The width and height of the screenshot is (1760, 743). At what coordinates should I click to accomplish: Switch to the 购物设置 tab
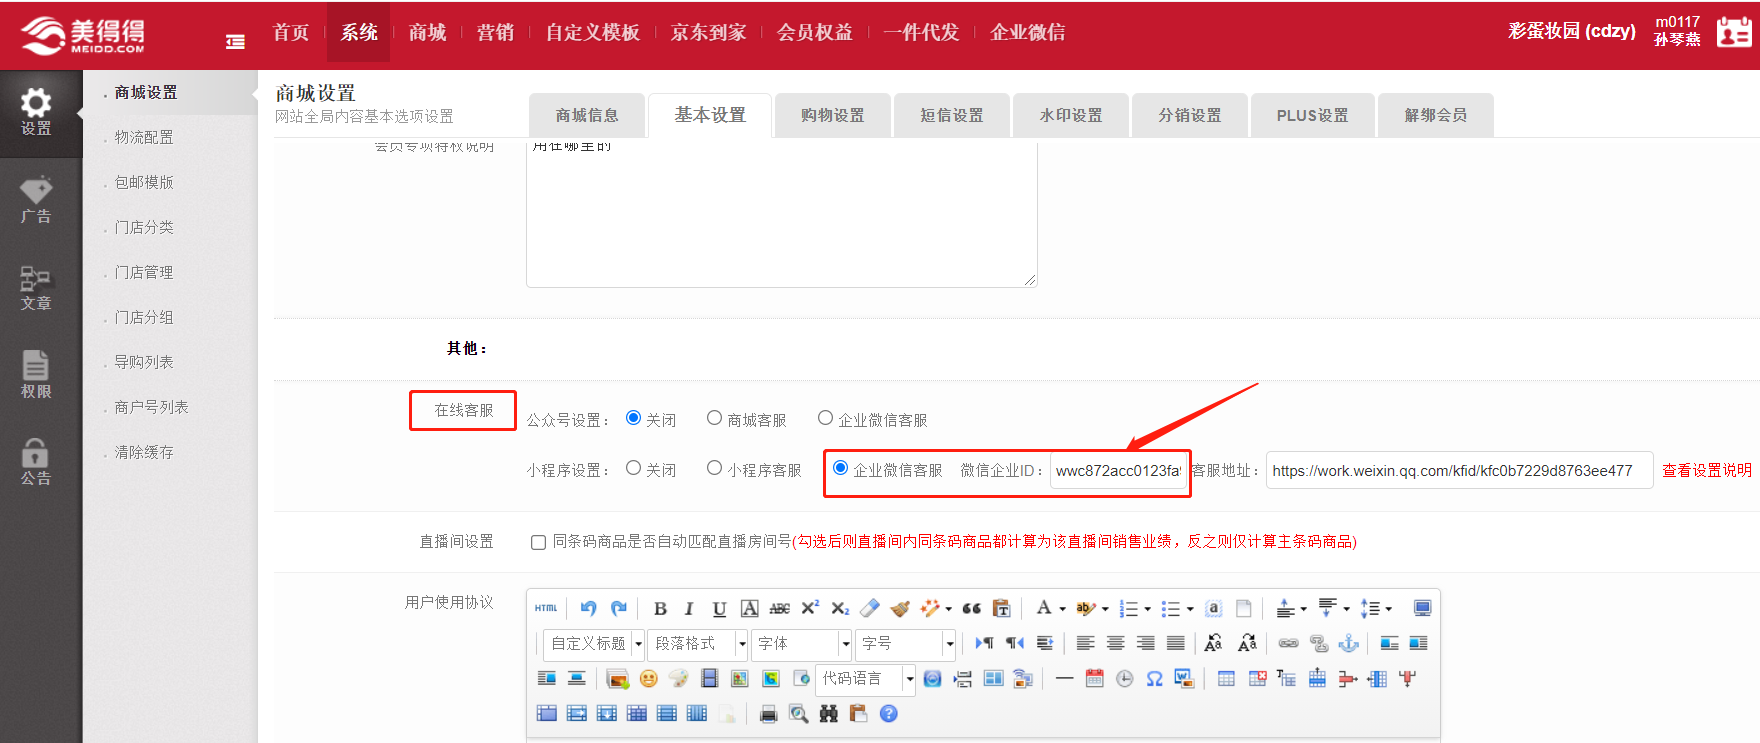pyautogui.click(x=832, y=115)
